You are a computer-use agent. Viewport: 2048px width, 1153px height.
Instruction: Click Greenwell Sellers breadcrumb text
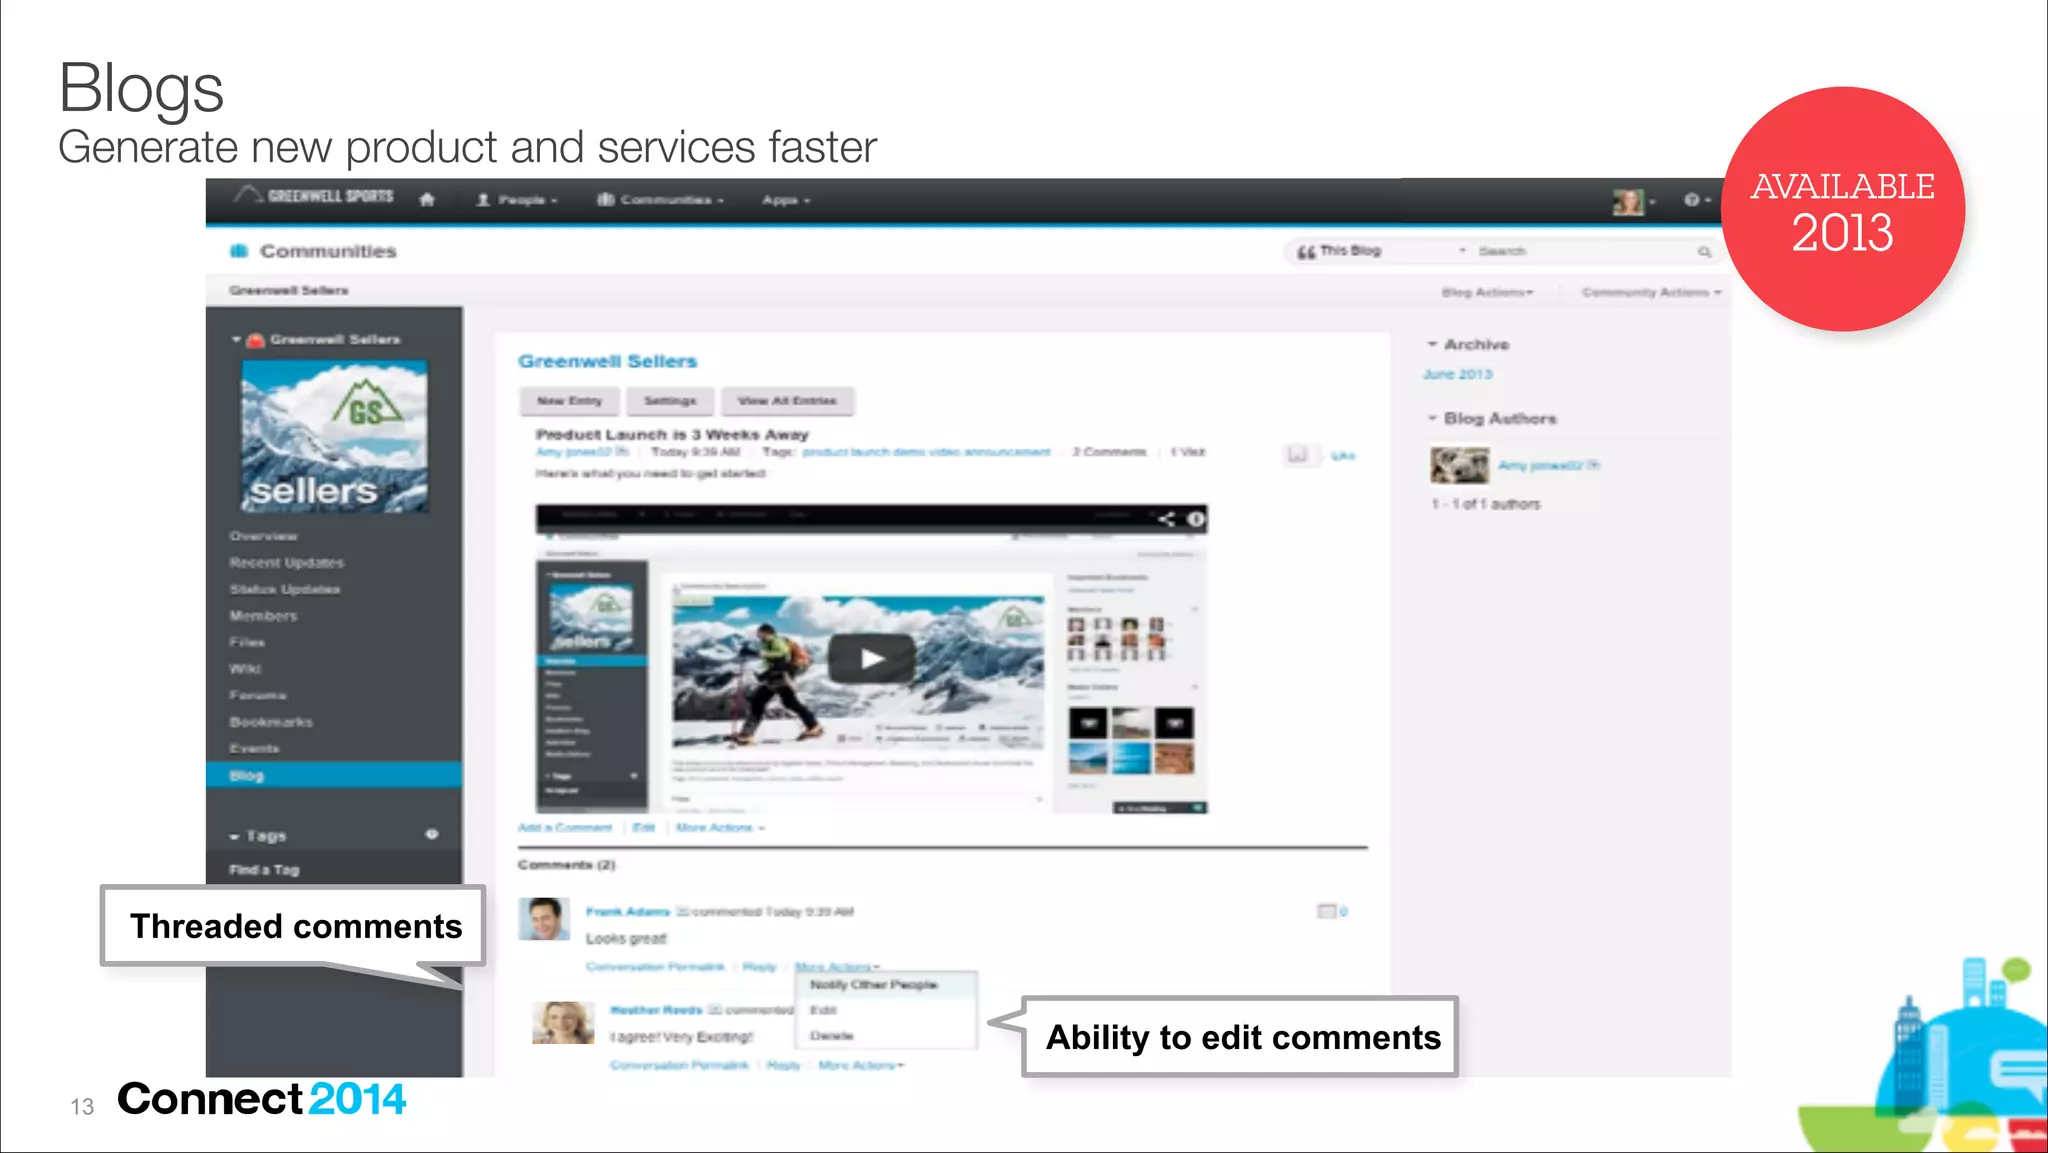click(x=288, y=291)
